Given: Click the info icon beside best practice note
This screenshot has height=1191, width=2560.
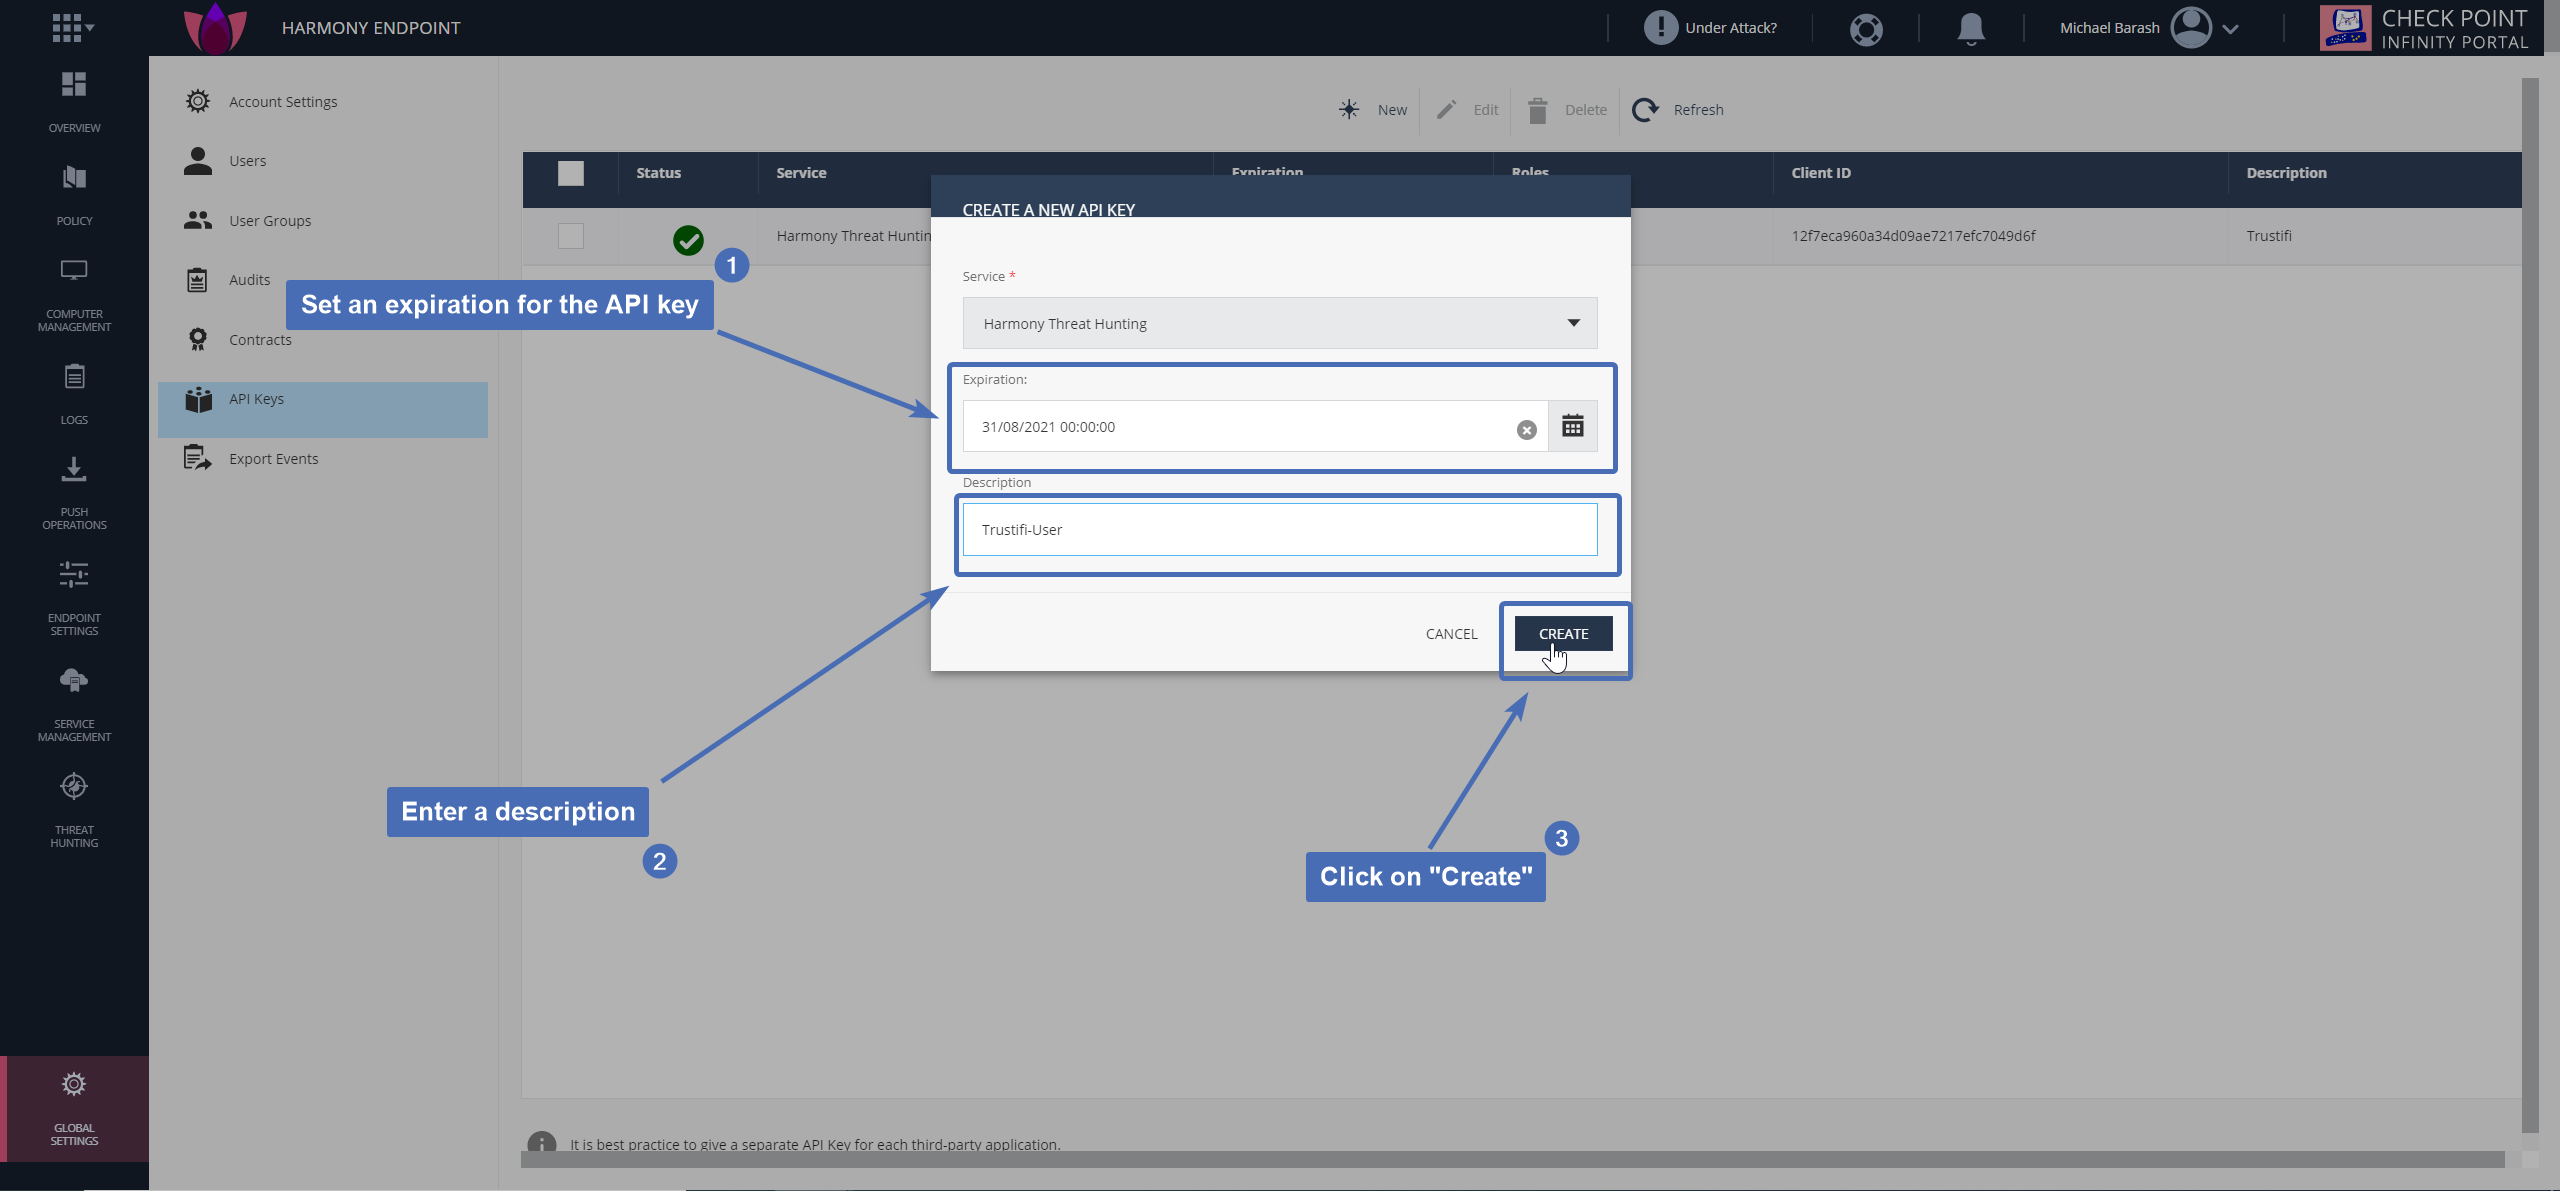Looking at the screenshot, I should pyautogui.click(x=542, y=1144).
